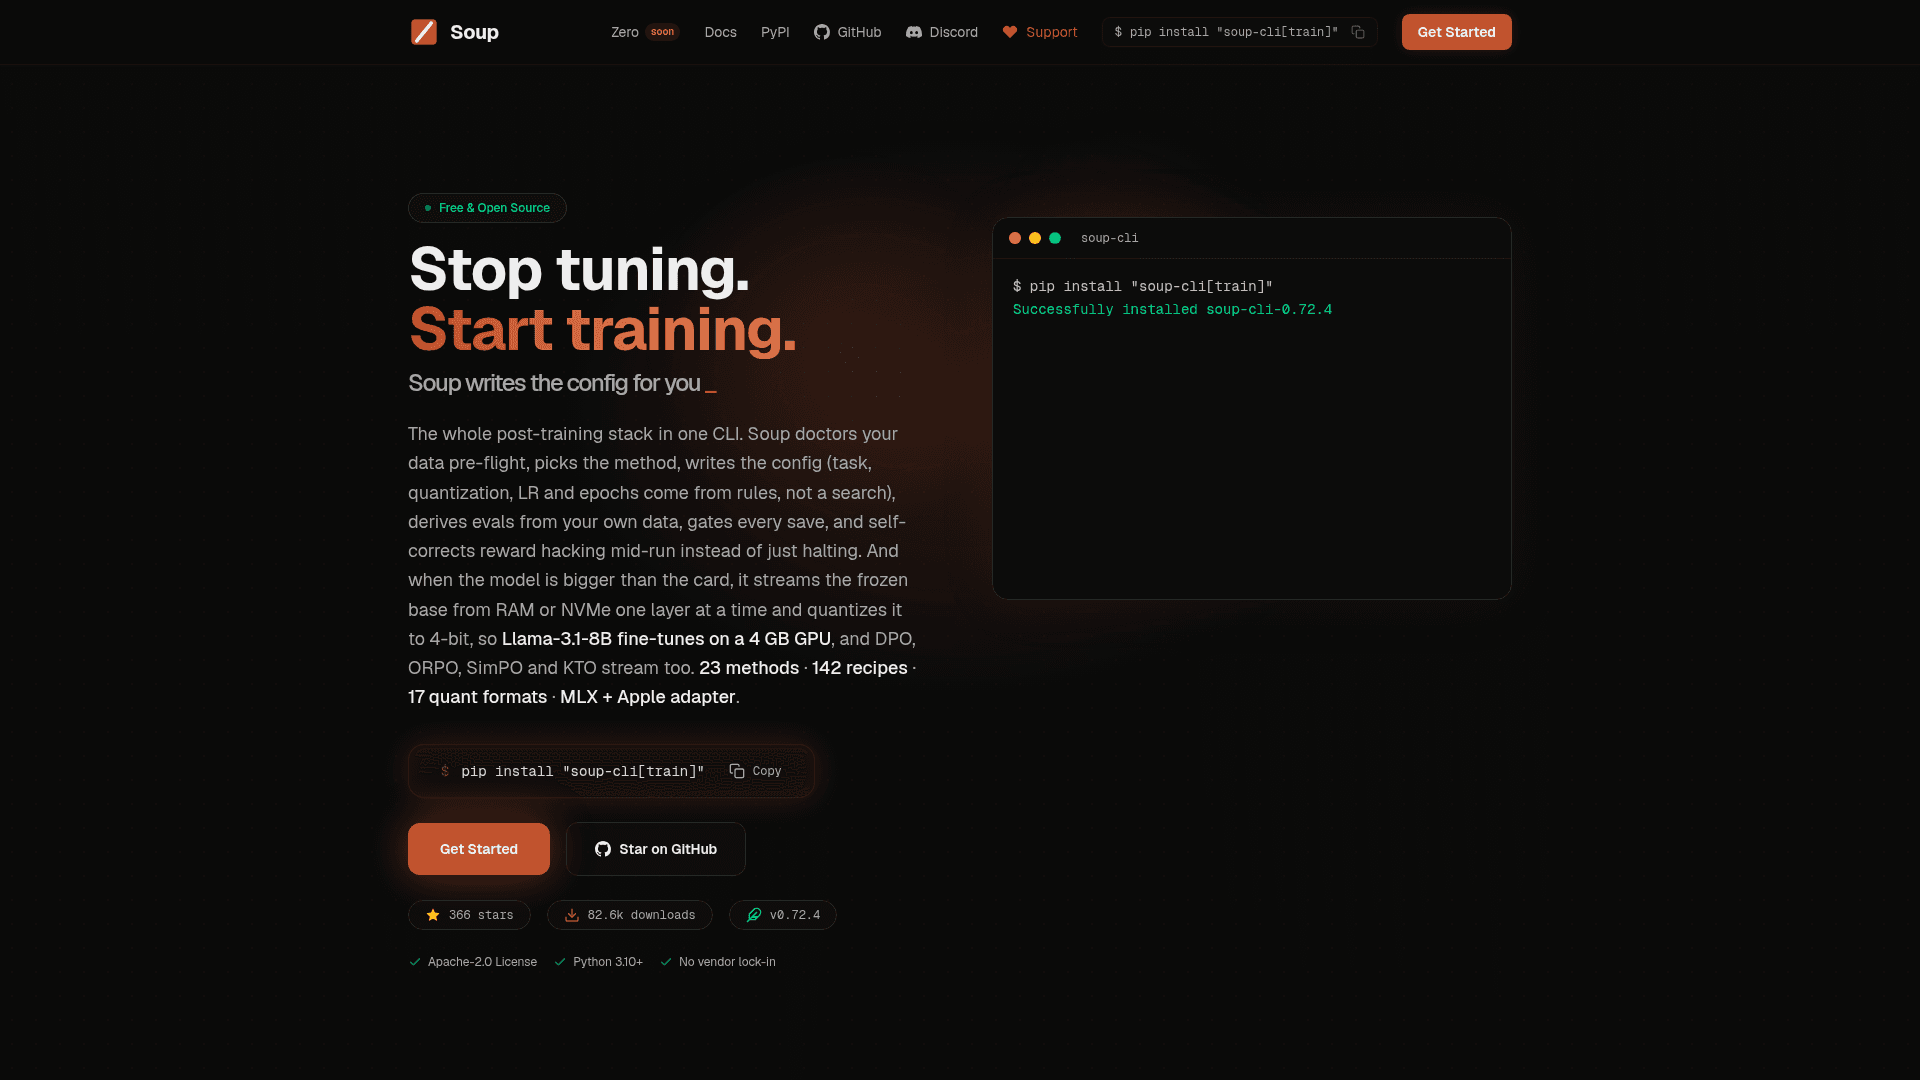Click the '142 recipes' text
Viewport: 1920px width, 1080px height.
click(x=860, y=668)
